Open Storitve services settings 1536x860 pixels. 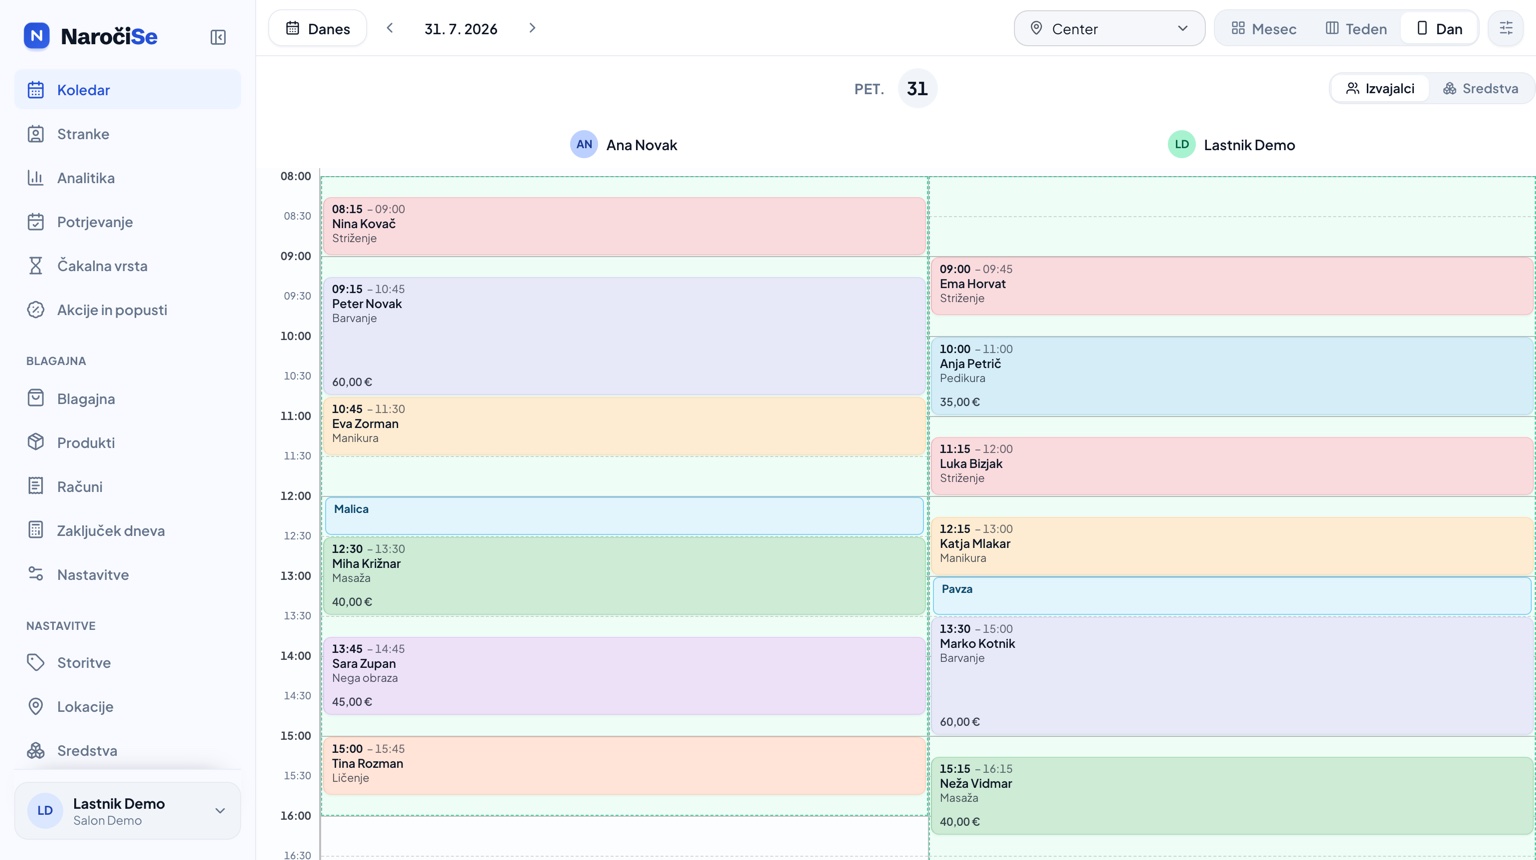[128, 663]
